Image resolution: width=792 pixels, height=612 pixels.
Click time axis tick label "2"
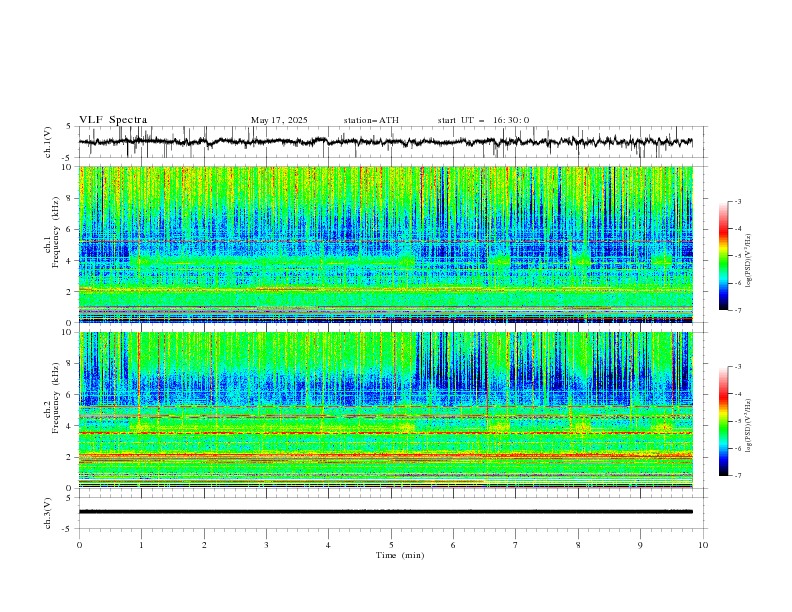tap(204, 545)
